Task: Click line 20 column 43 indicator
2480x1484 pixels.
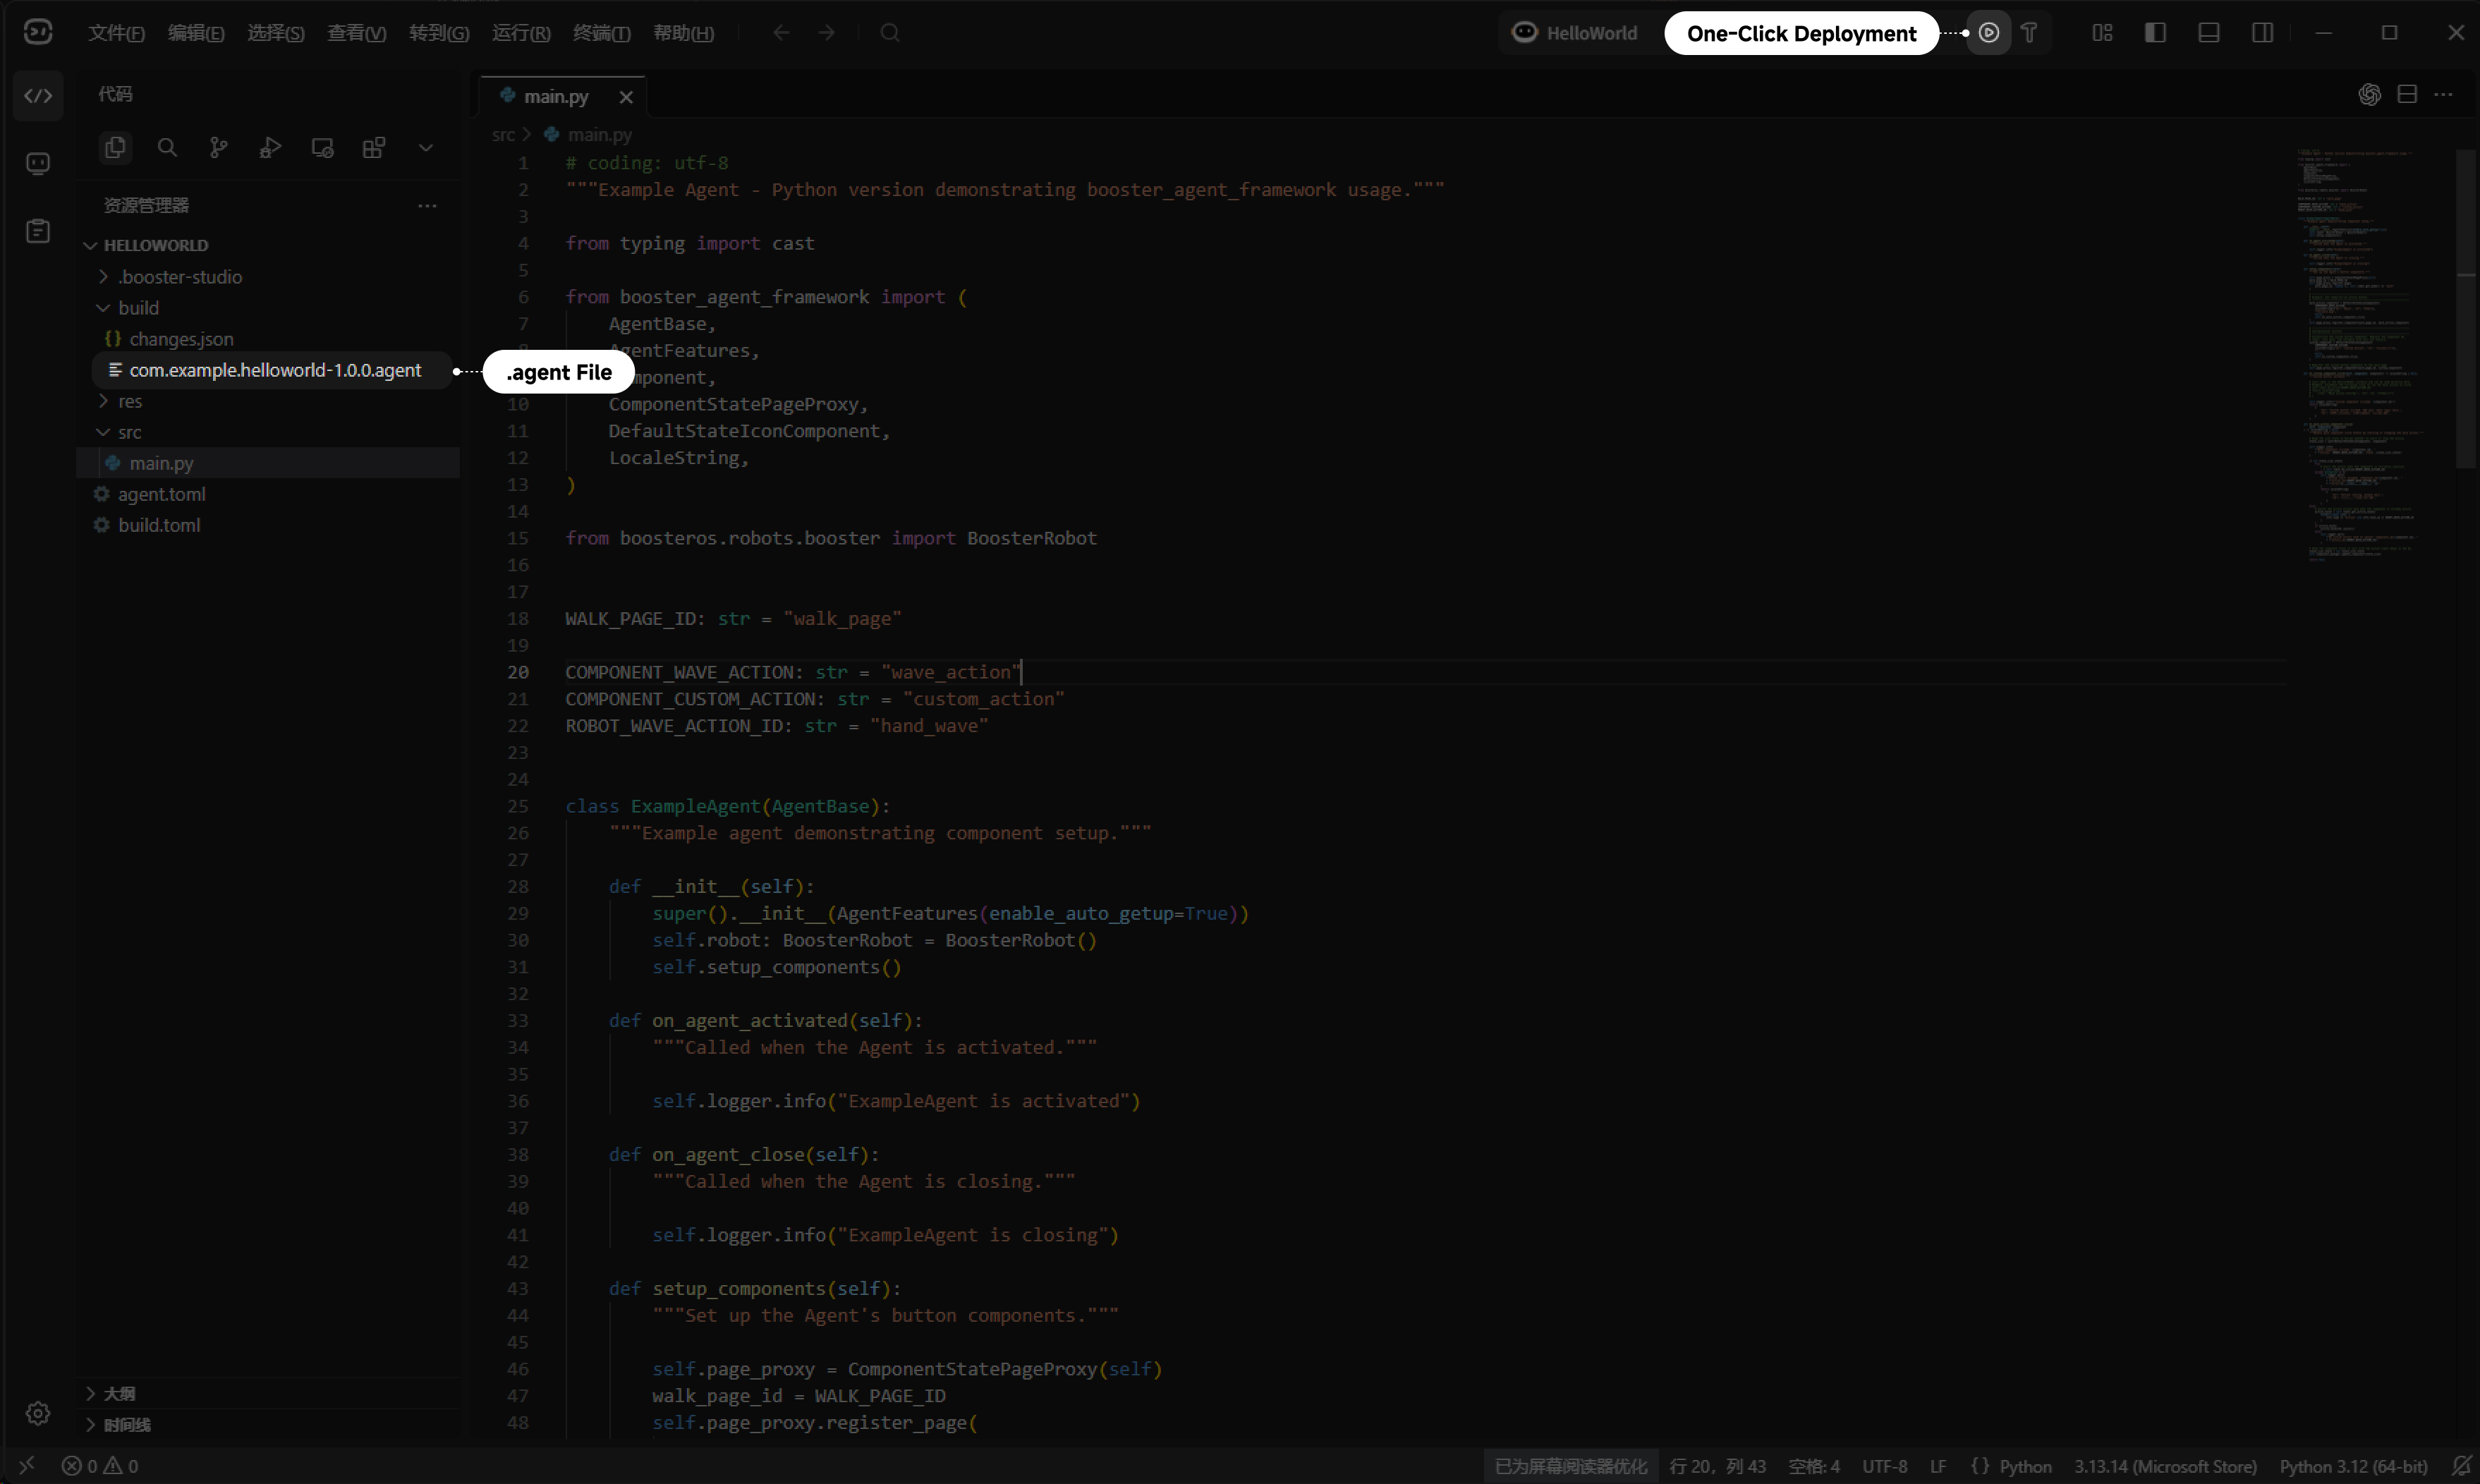Action: pyautogui.click(x=1718, y=1466)
